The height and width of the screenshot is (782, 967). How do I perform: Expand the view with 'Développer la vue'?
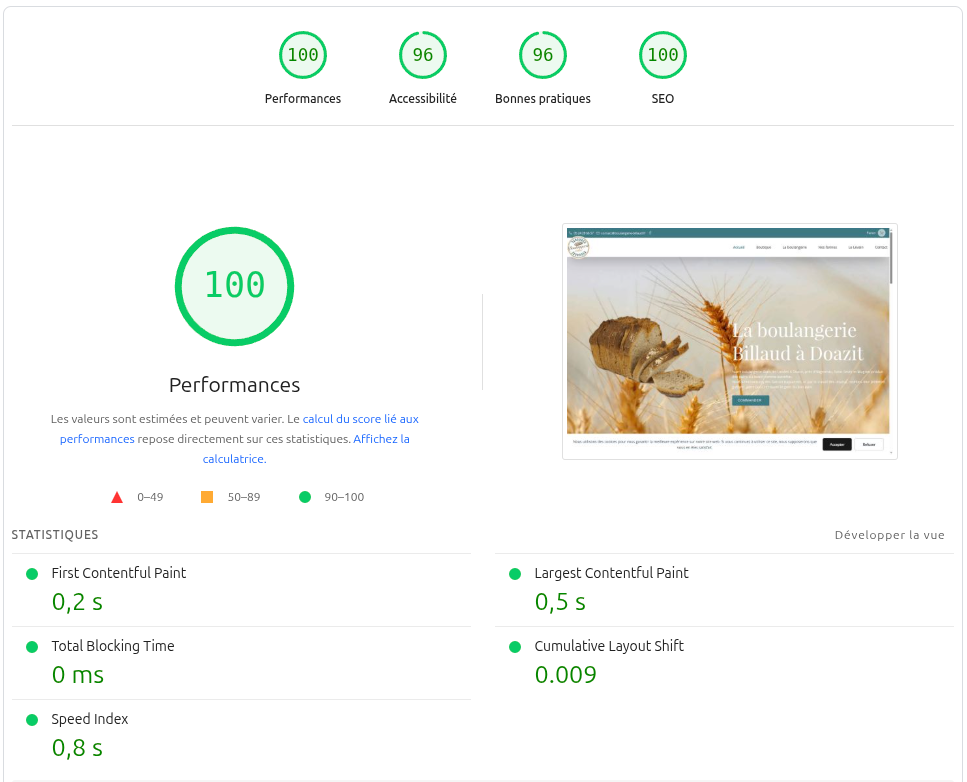pos(889,535)
